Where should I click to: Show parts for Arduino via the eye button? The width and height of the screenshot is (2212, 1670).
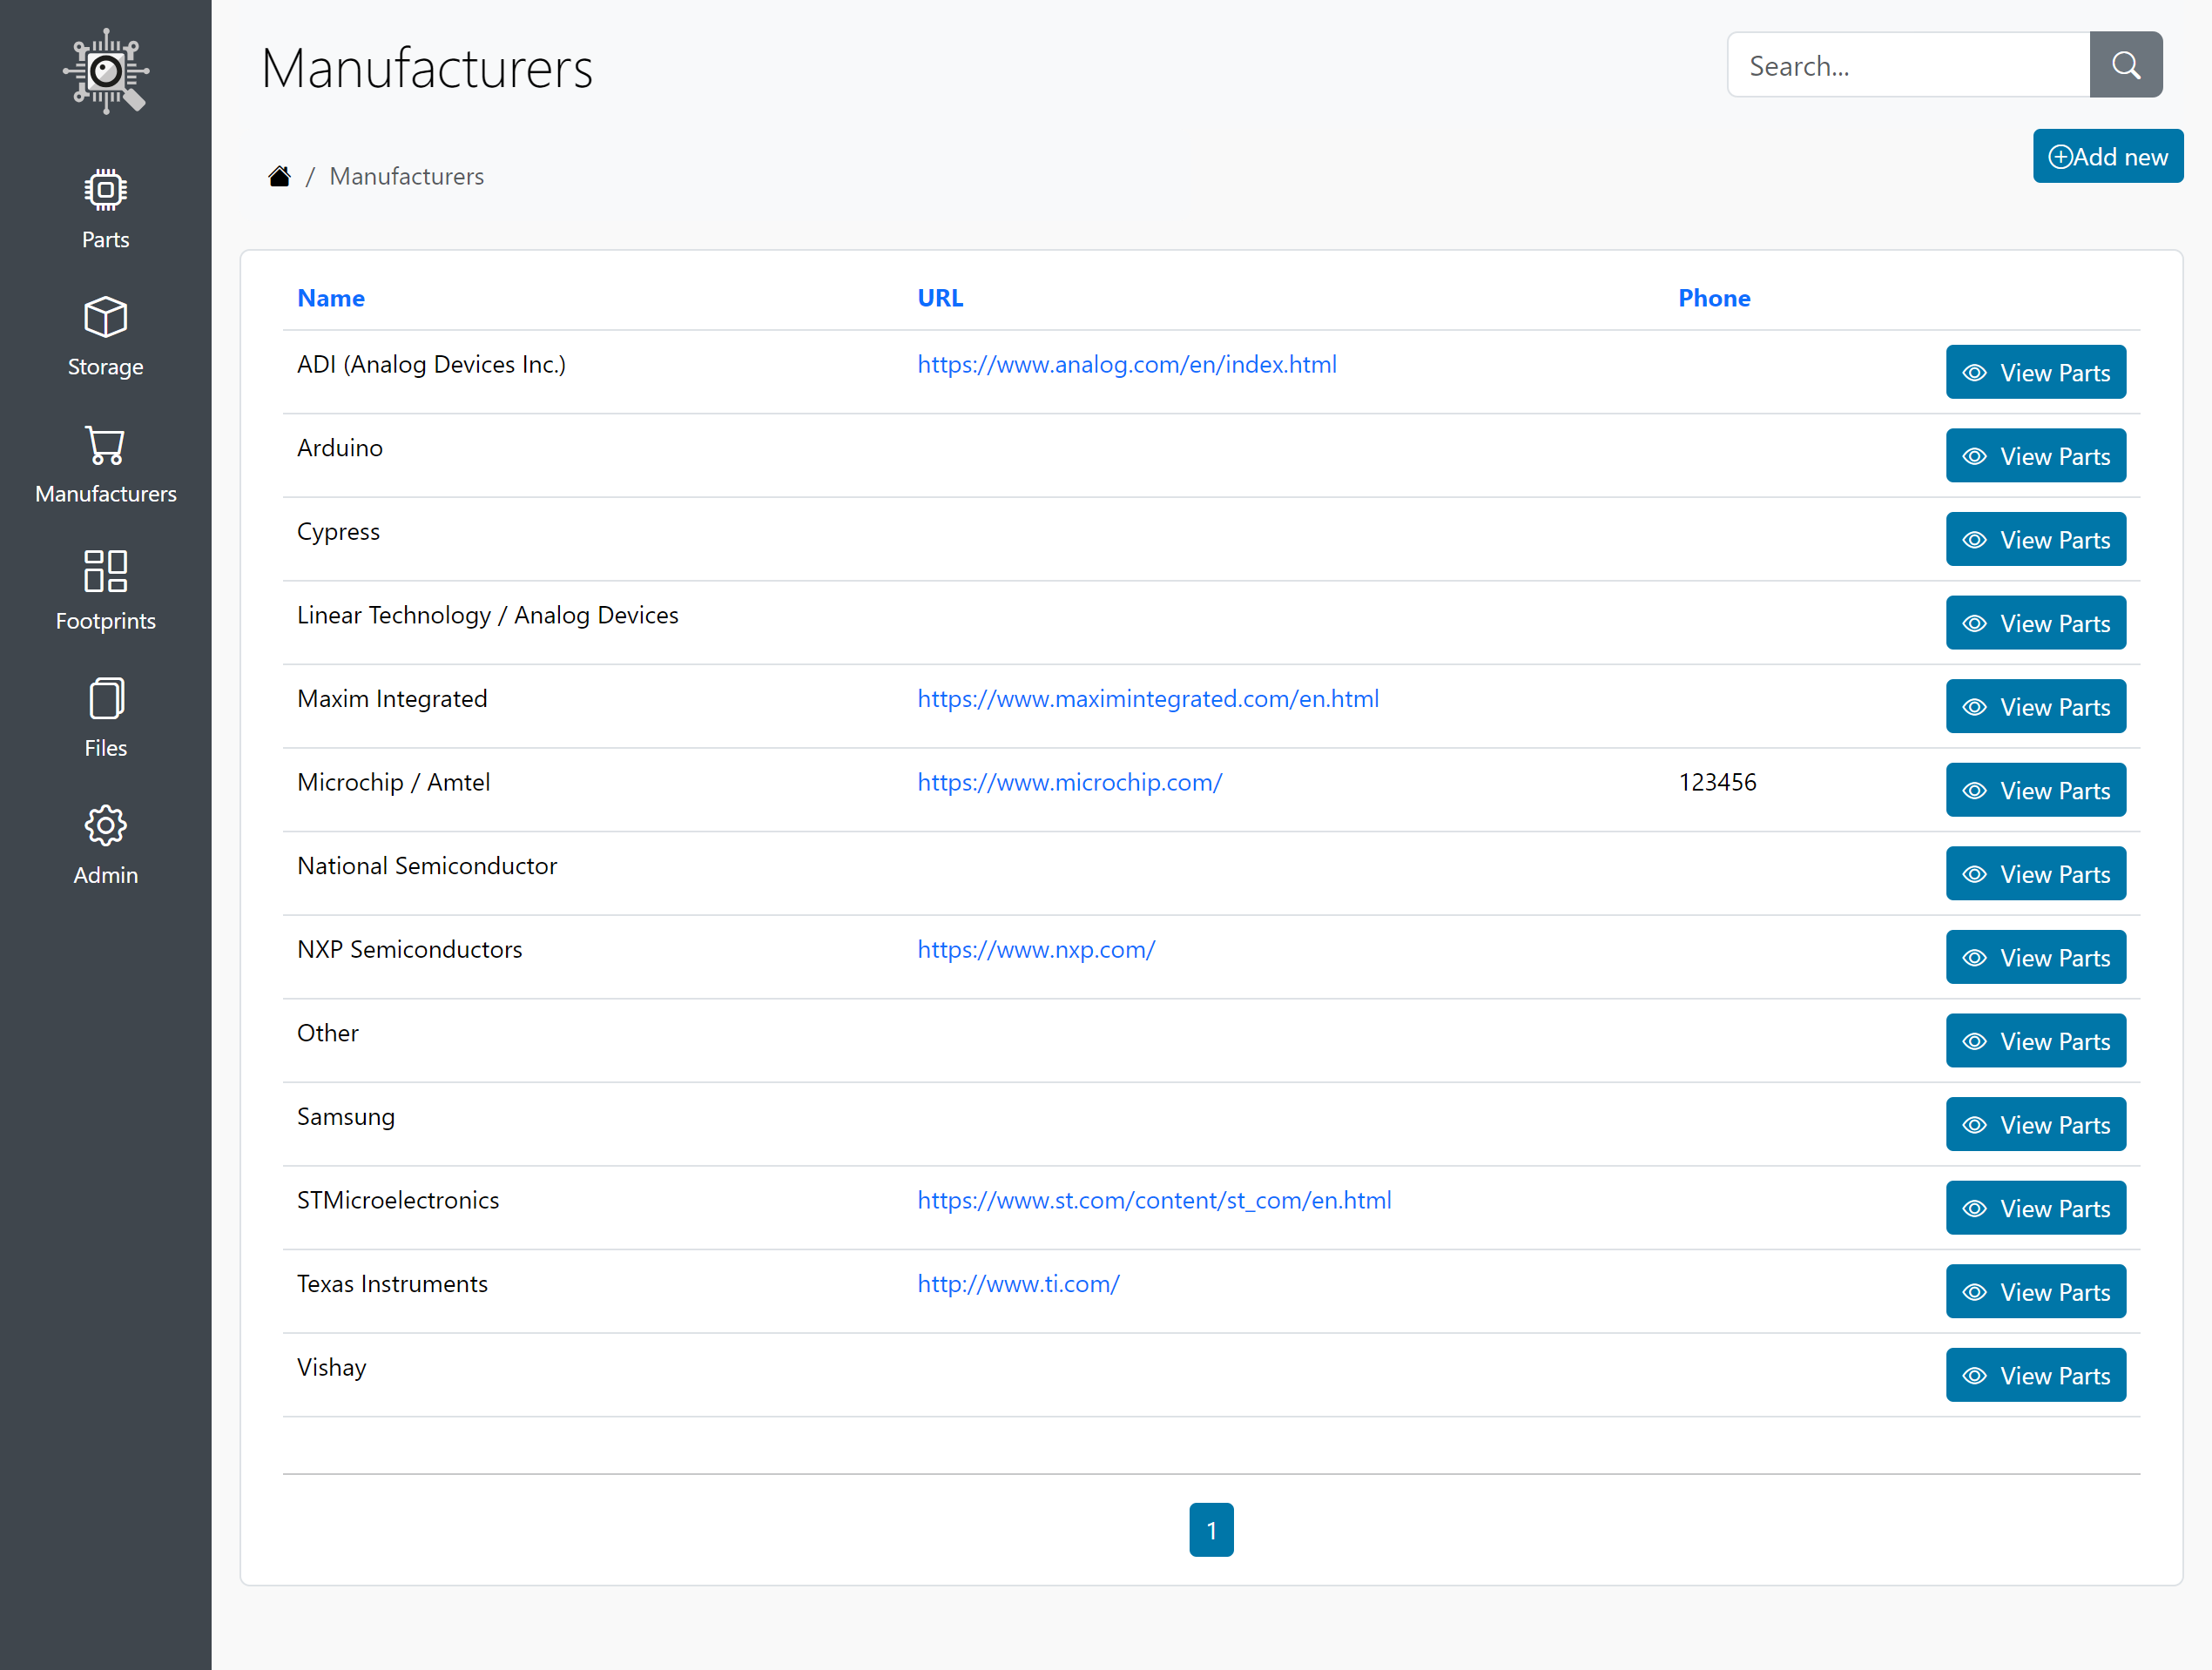[1975, 455]
